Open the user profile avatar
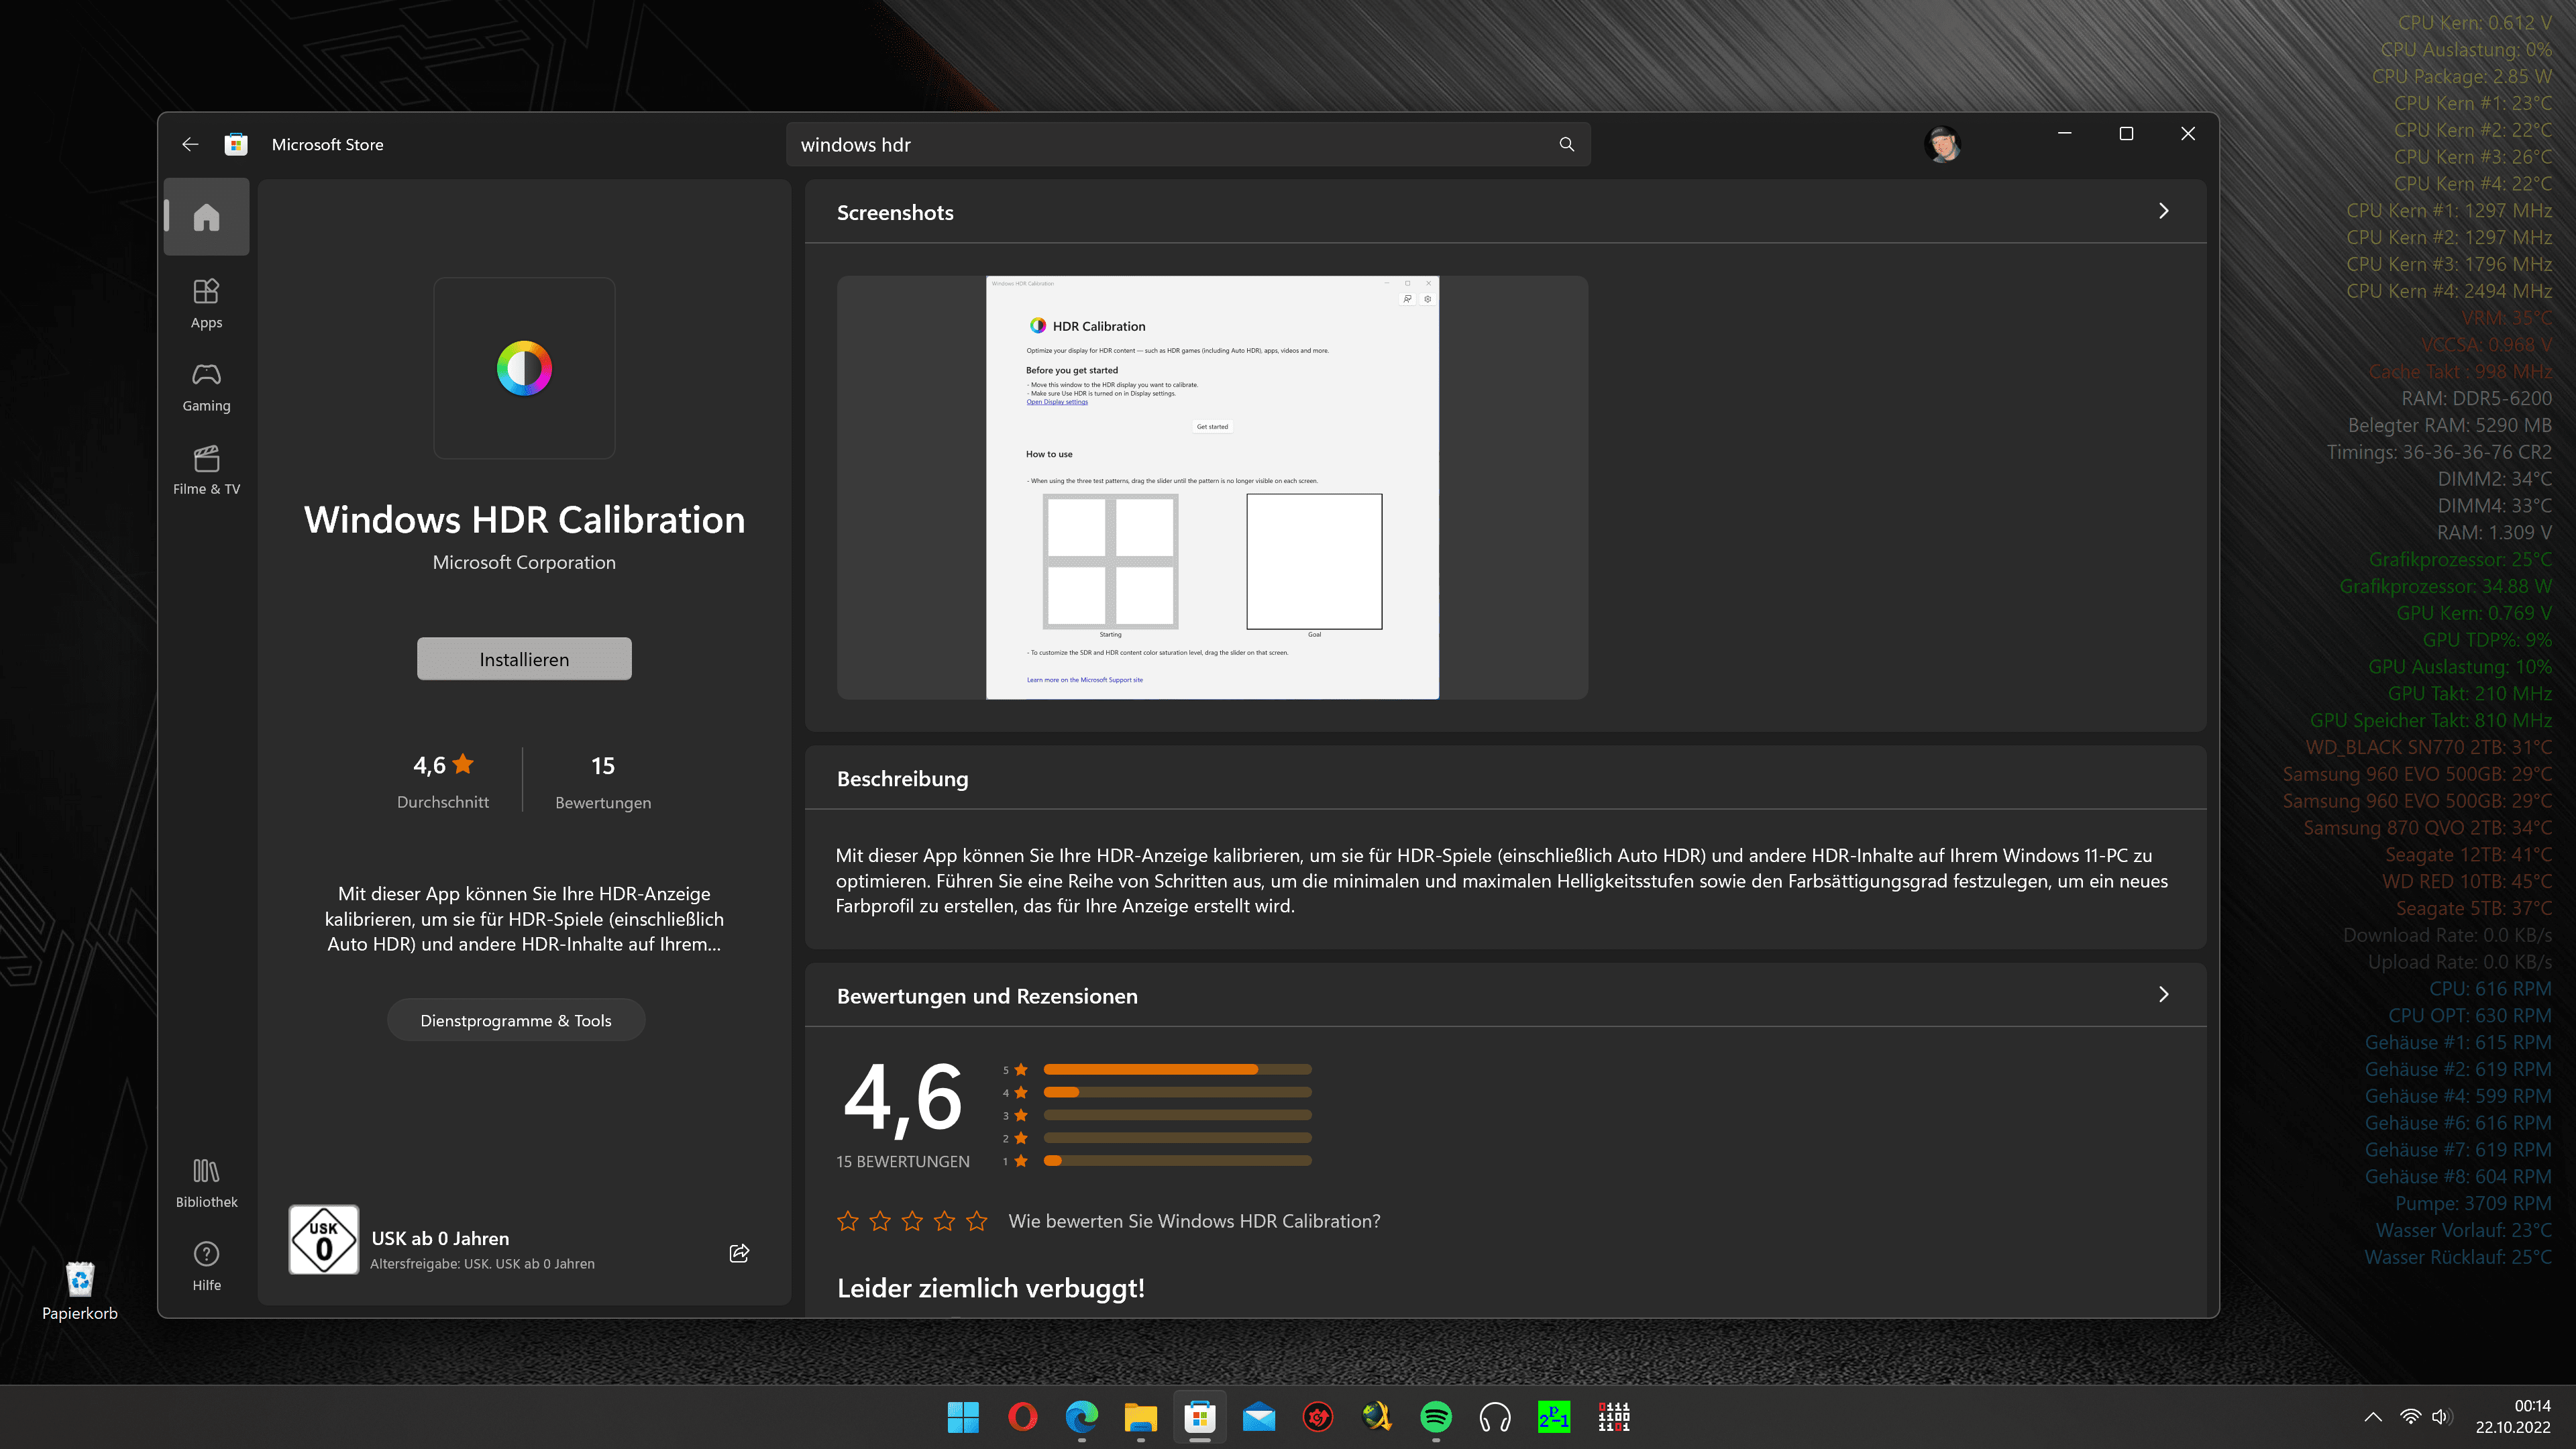This screenshot has height=1449, width=2576. [1942, 144]
